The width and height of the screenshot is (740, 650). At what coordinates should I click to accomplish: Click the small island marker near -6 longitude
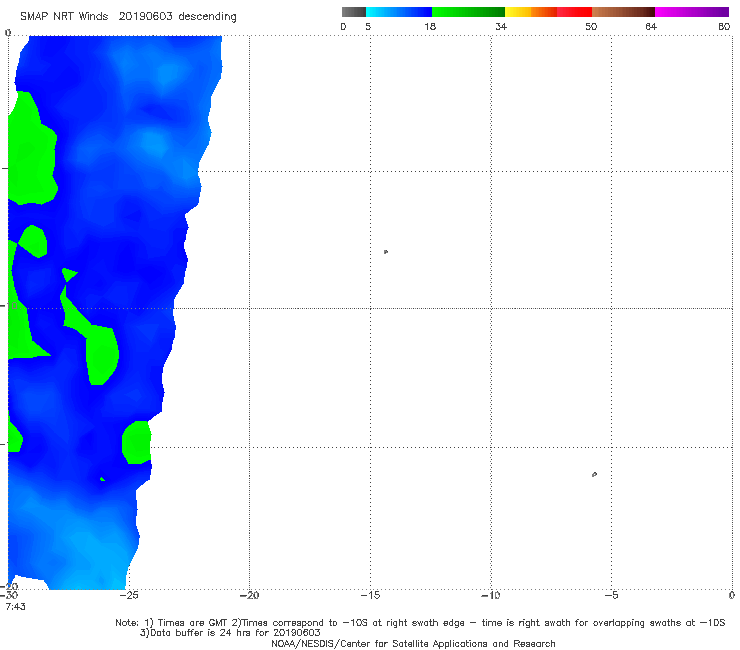point(594,474)
